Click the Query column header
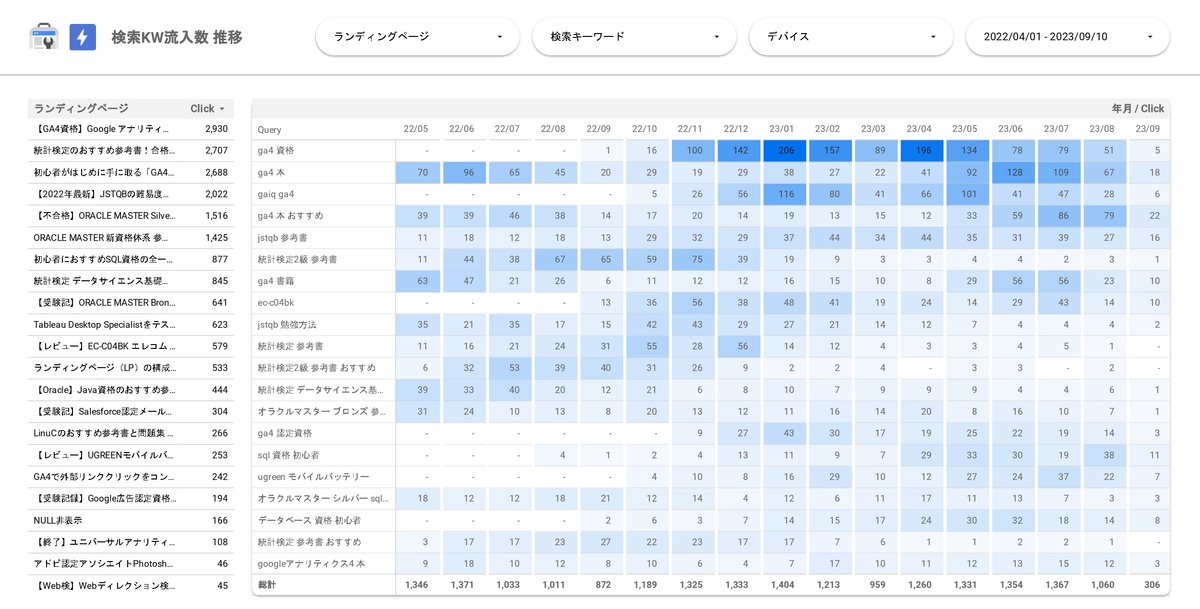 (x=269, y=130)
